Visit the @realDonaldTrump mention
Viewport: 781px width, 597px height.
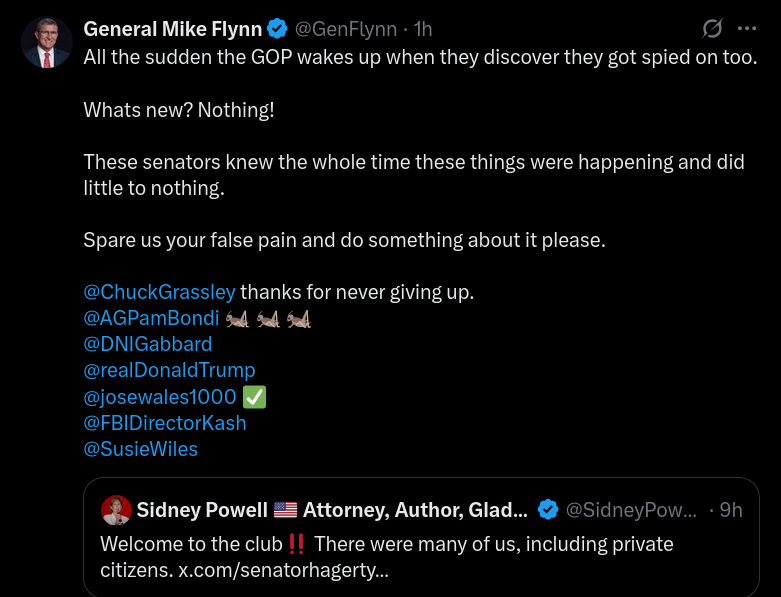click(169, 370)
